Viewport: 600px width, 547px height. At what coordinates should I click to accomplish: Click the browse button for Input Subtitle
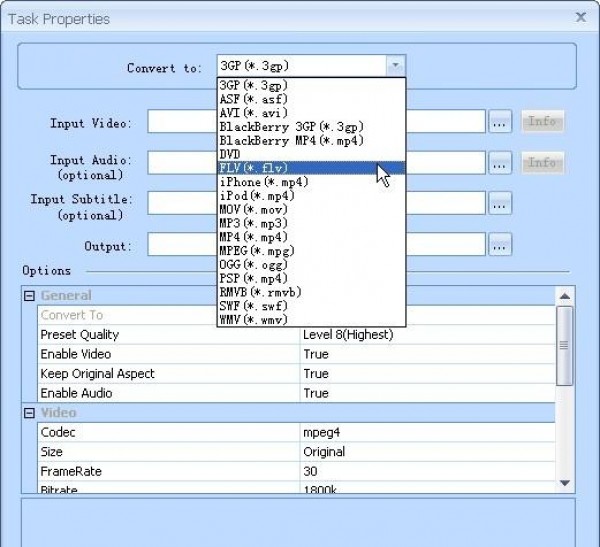(x=500, y=203)
